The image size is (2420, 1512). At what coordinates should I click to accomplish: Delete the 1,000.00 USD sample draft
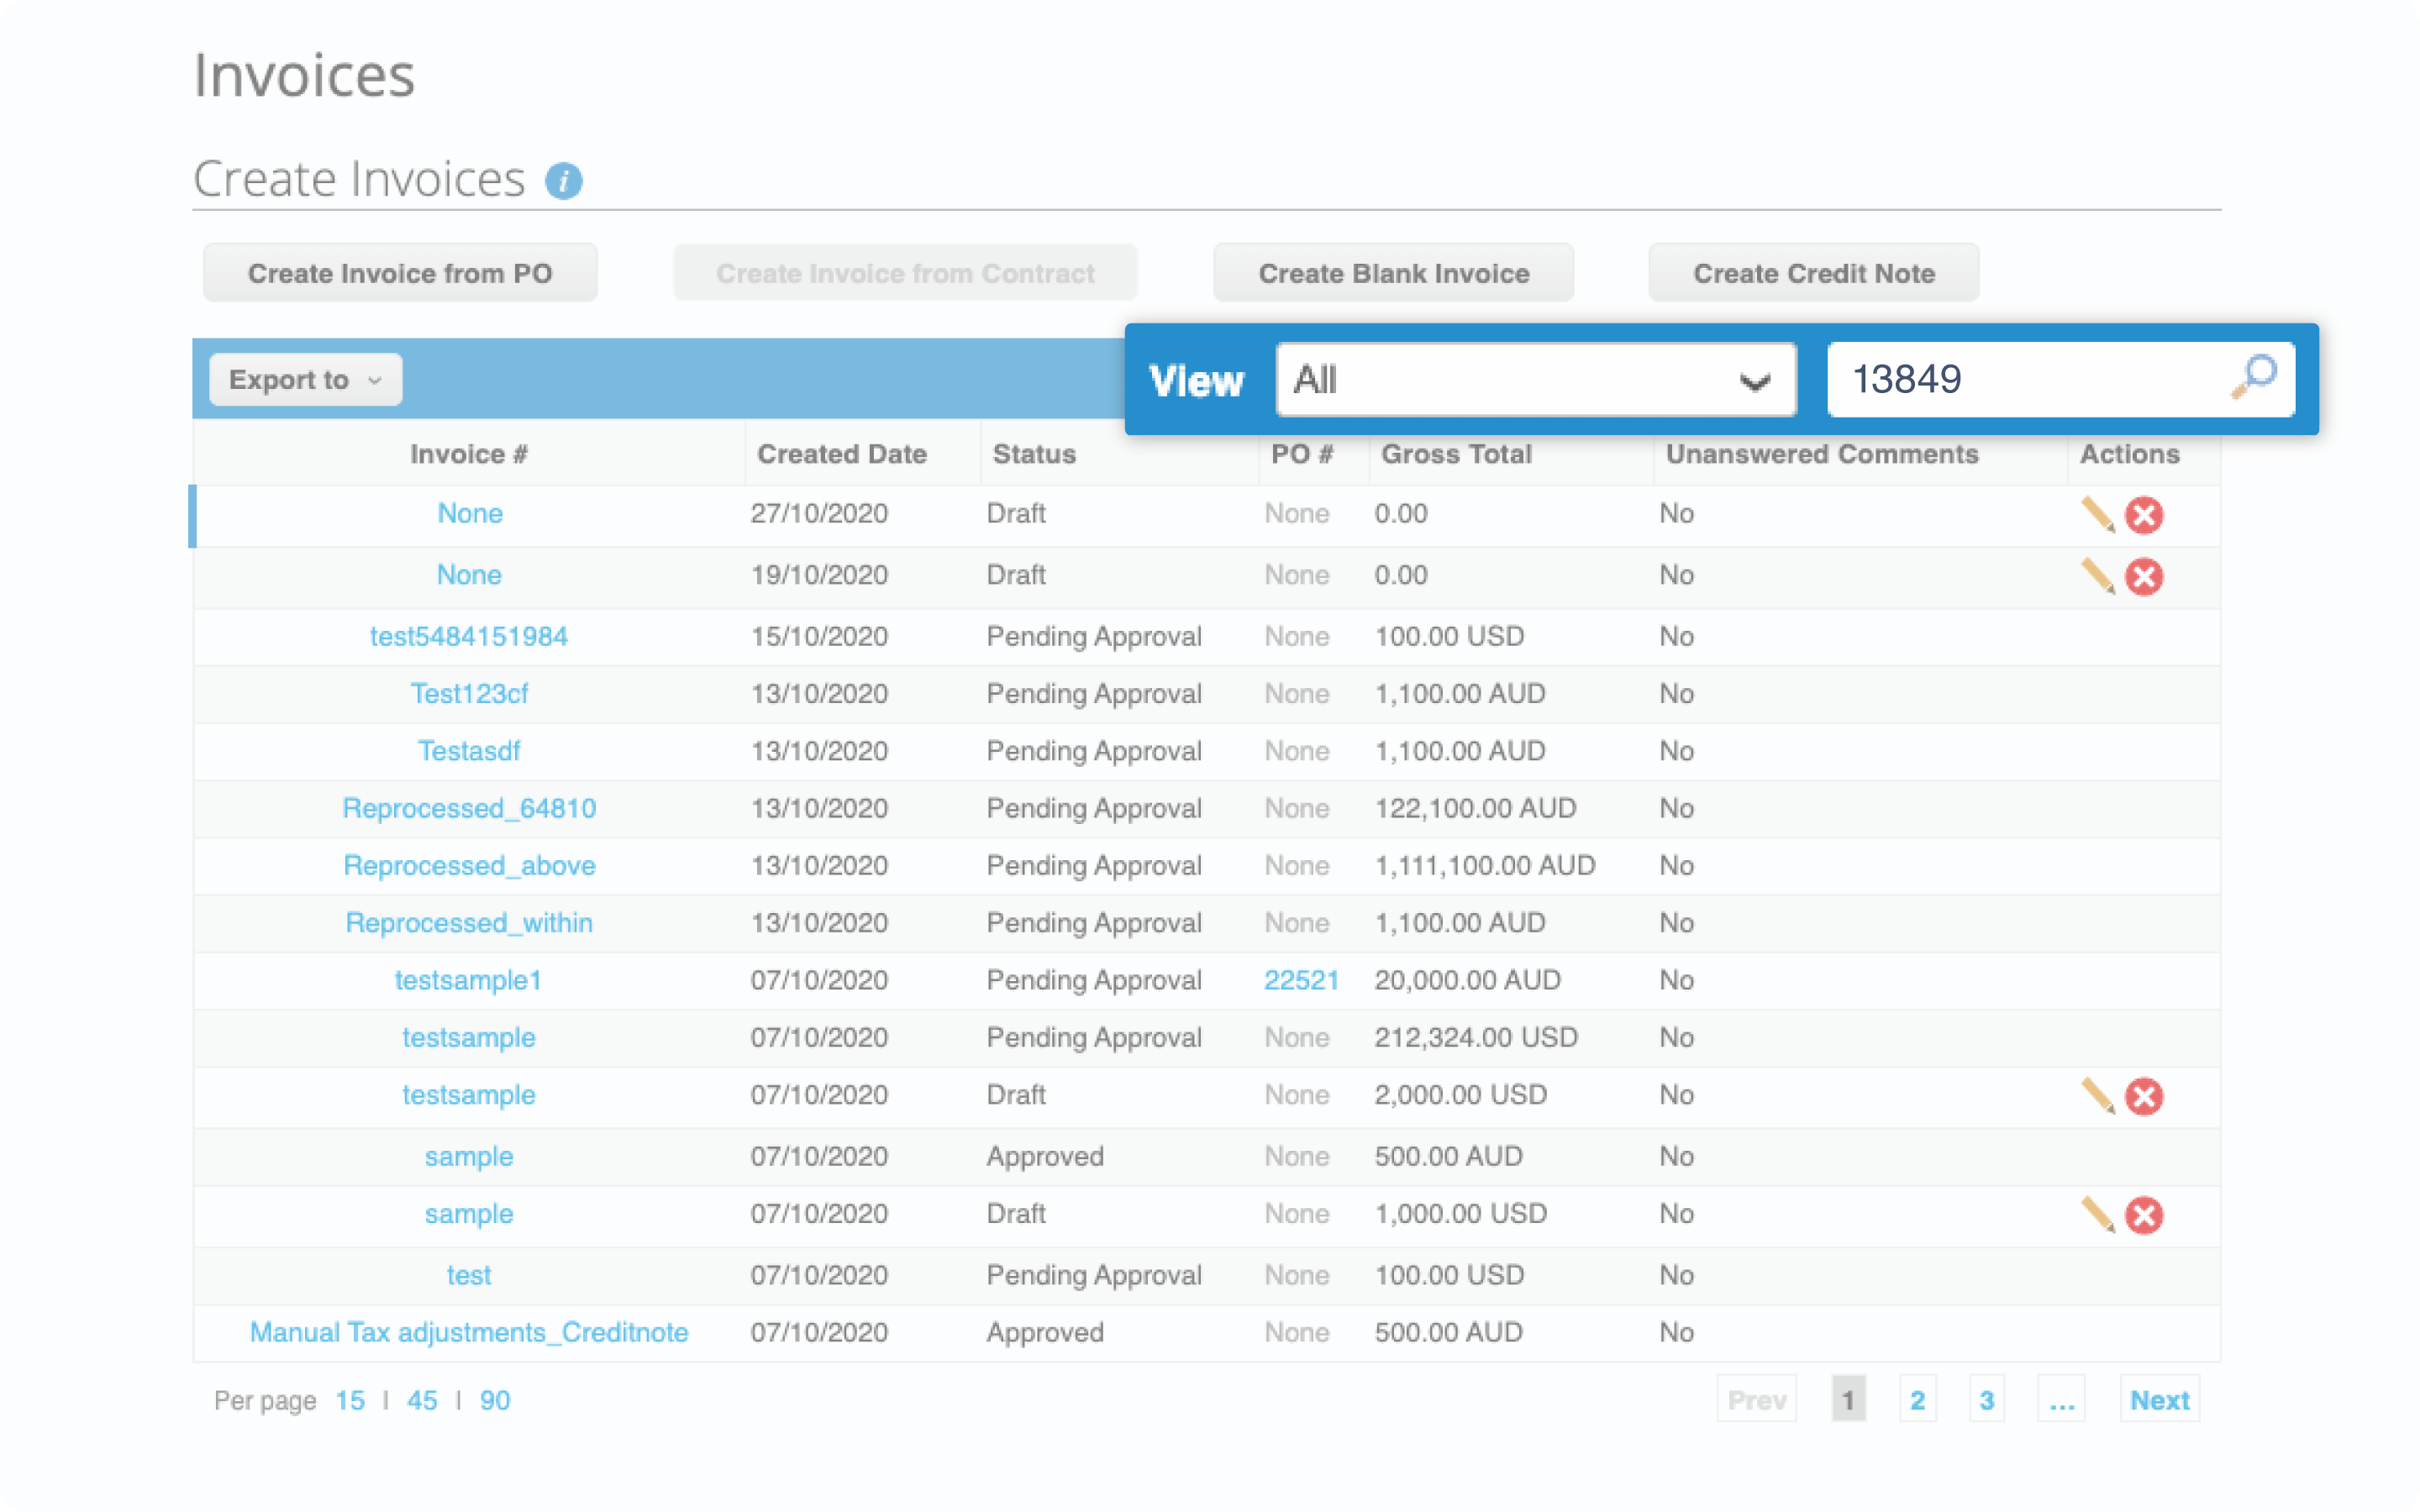[x=2145, y=1216]
